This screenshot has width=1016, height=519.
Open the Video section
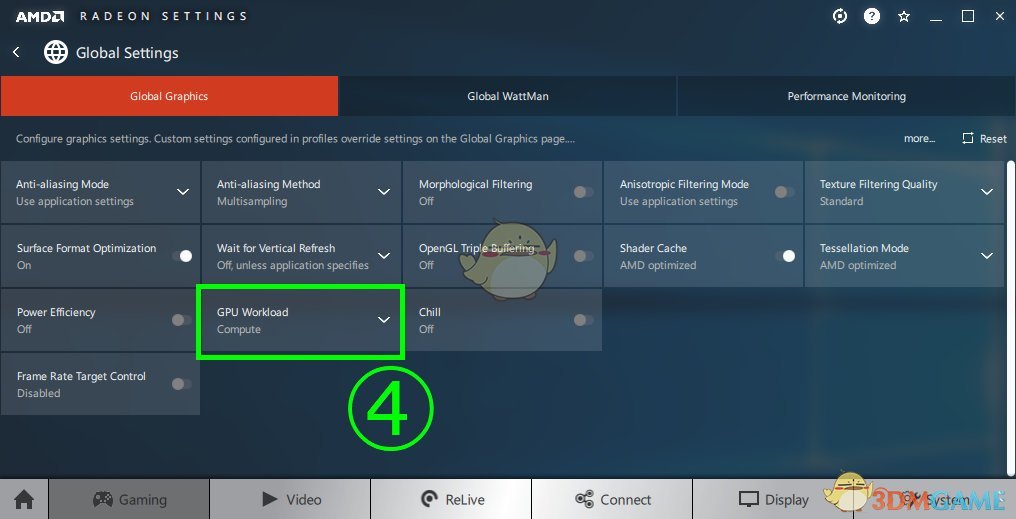pos(290,500)
